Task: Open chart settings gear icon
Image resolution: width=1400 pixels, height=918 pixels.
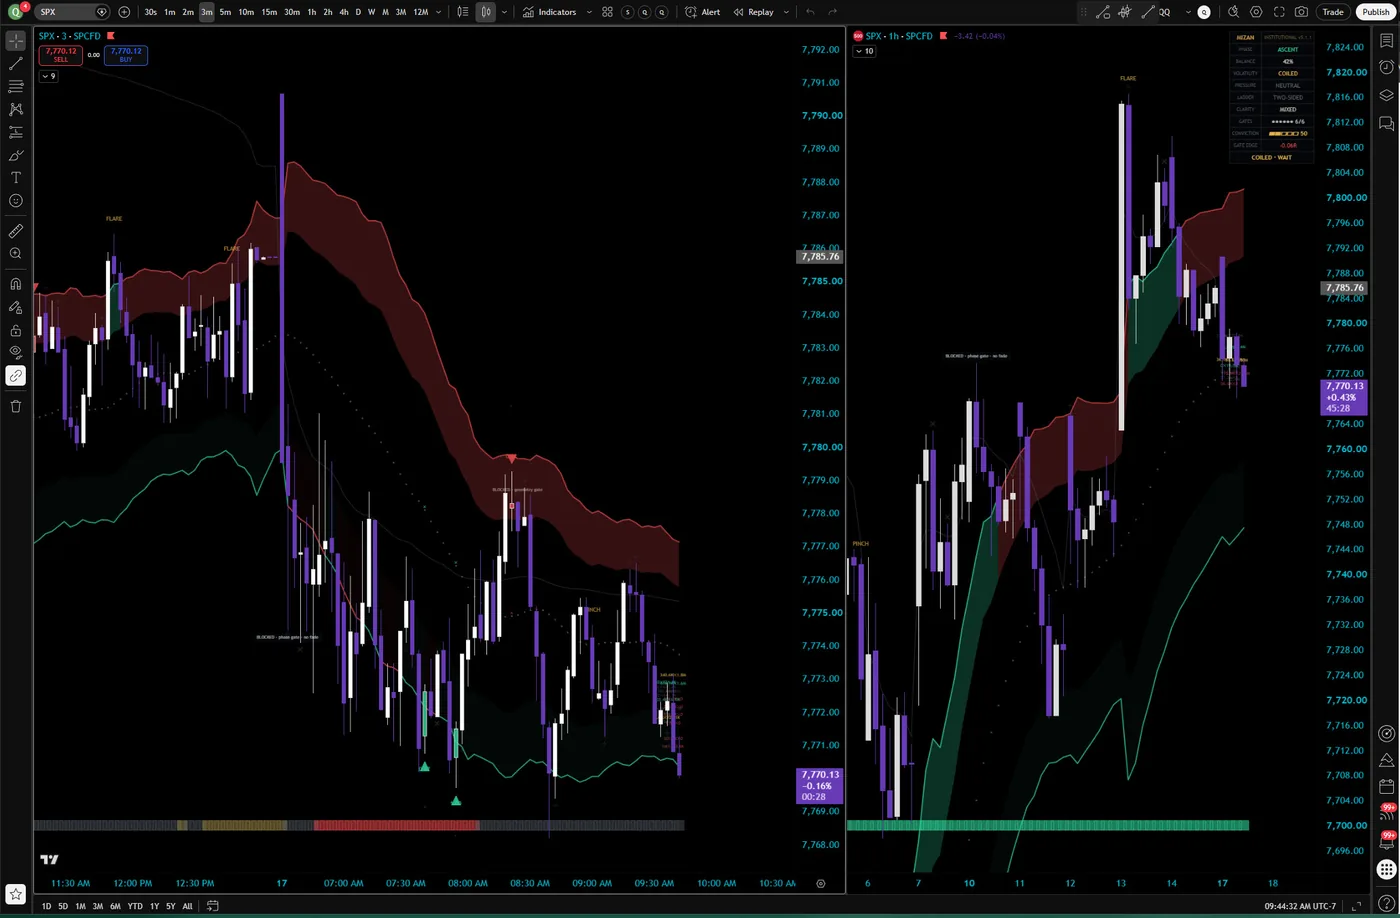Action: click(x=1256, y=12)
